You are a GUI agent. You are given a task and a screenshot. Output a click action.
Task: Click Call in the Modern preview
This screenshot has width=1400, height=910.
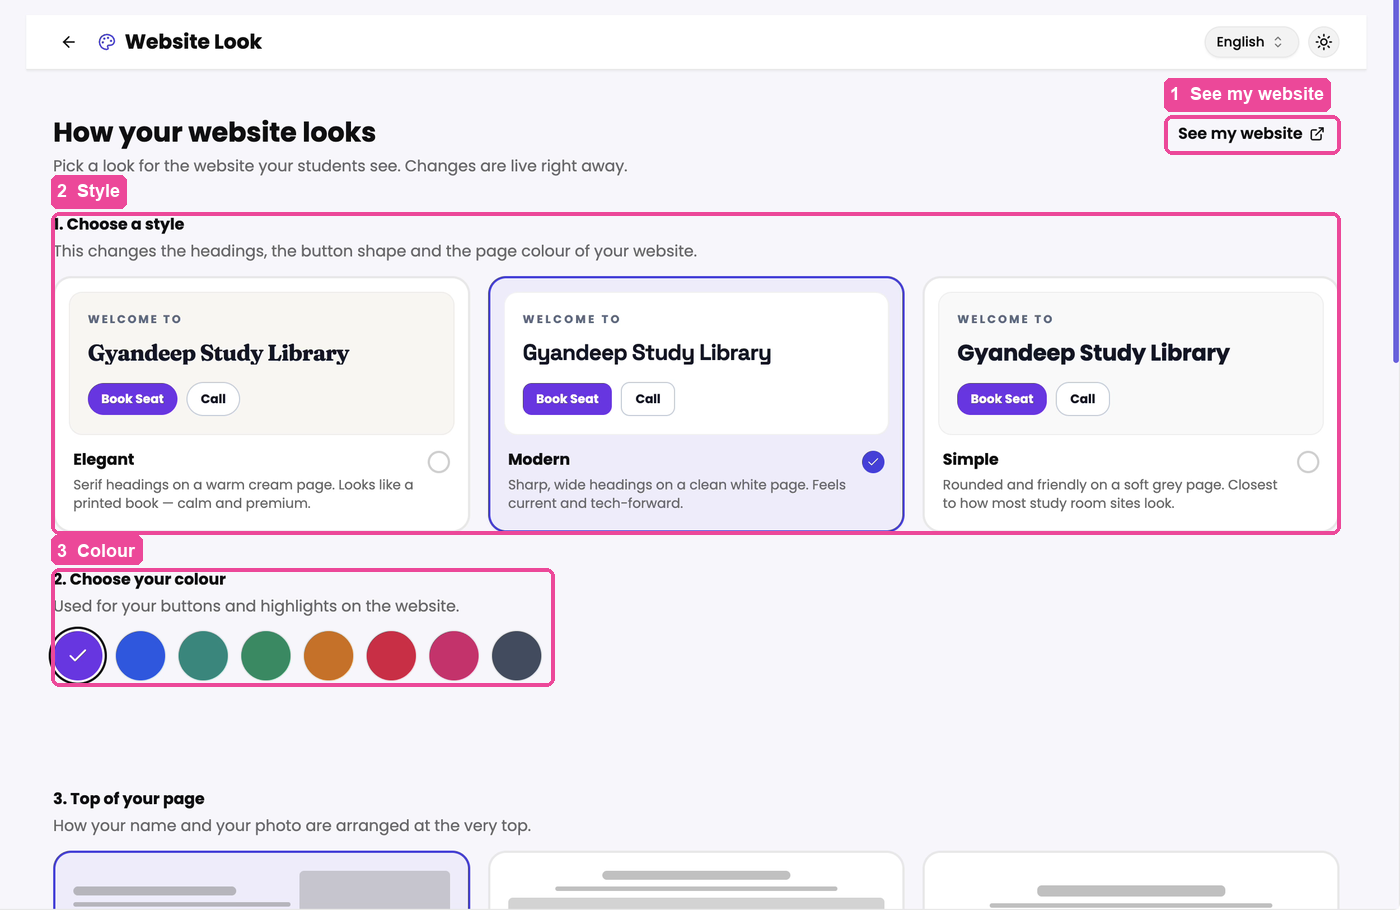[648, 399]
